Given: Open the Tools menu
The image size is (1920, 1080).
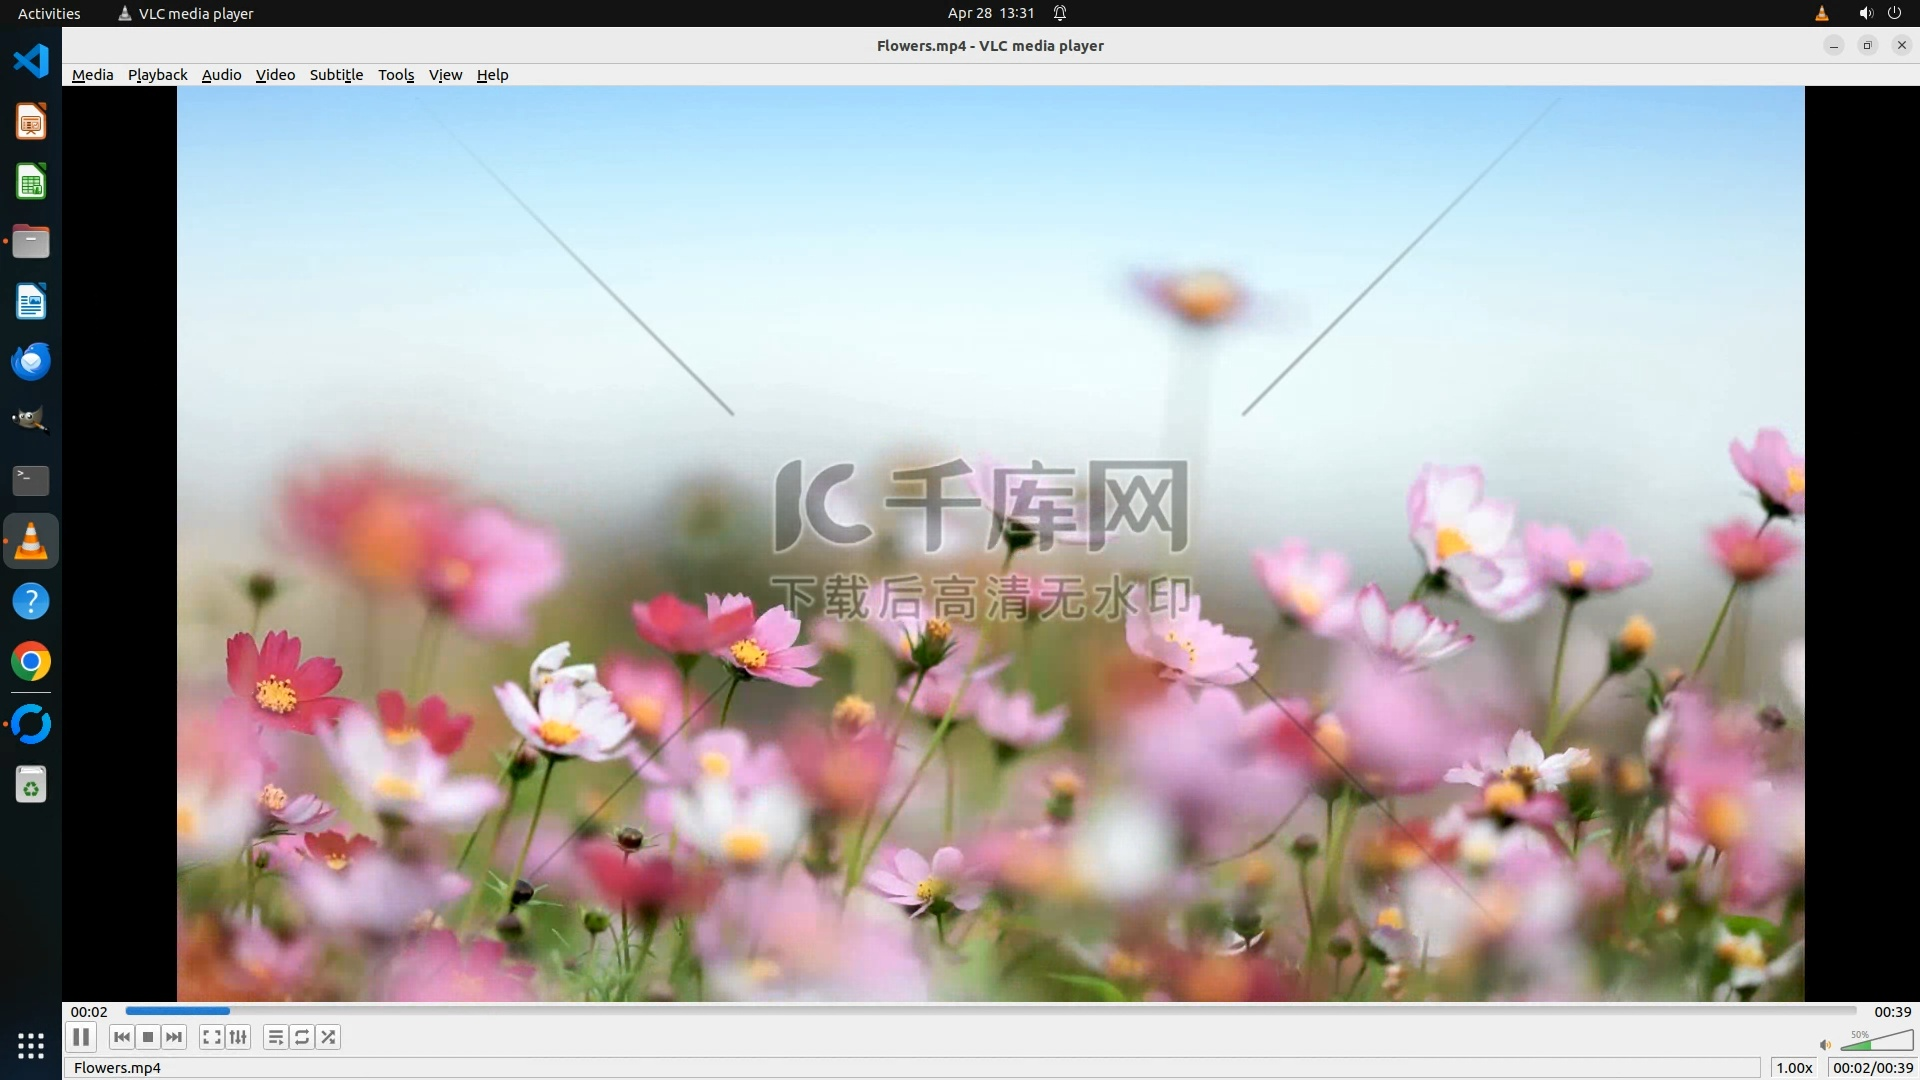Looking at the screenshot, I should coord(396,75).
